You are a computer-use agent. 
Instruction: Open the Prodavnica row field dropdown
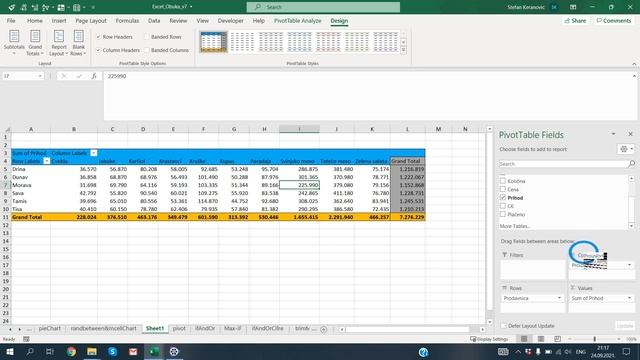559,298
